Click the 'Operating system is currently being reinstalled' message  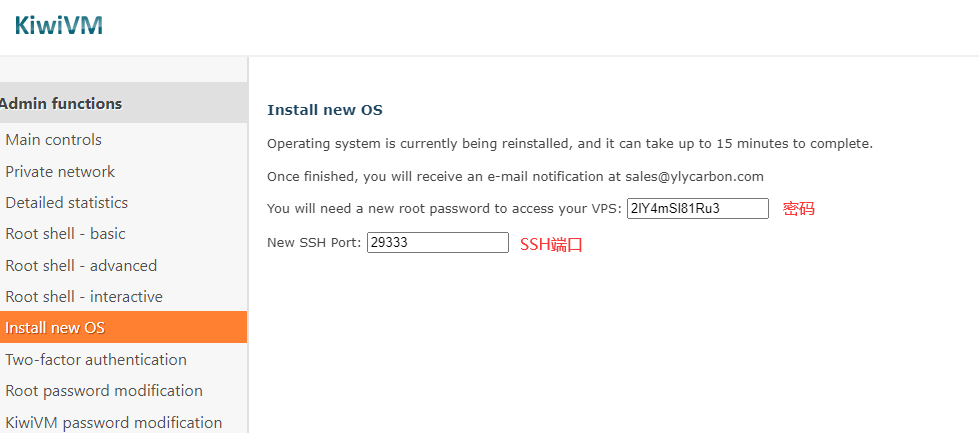[570, 143]
